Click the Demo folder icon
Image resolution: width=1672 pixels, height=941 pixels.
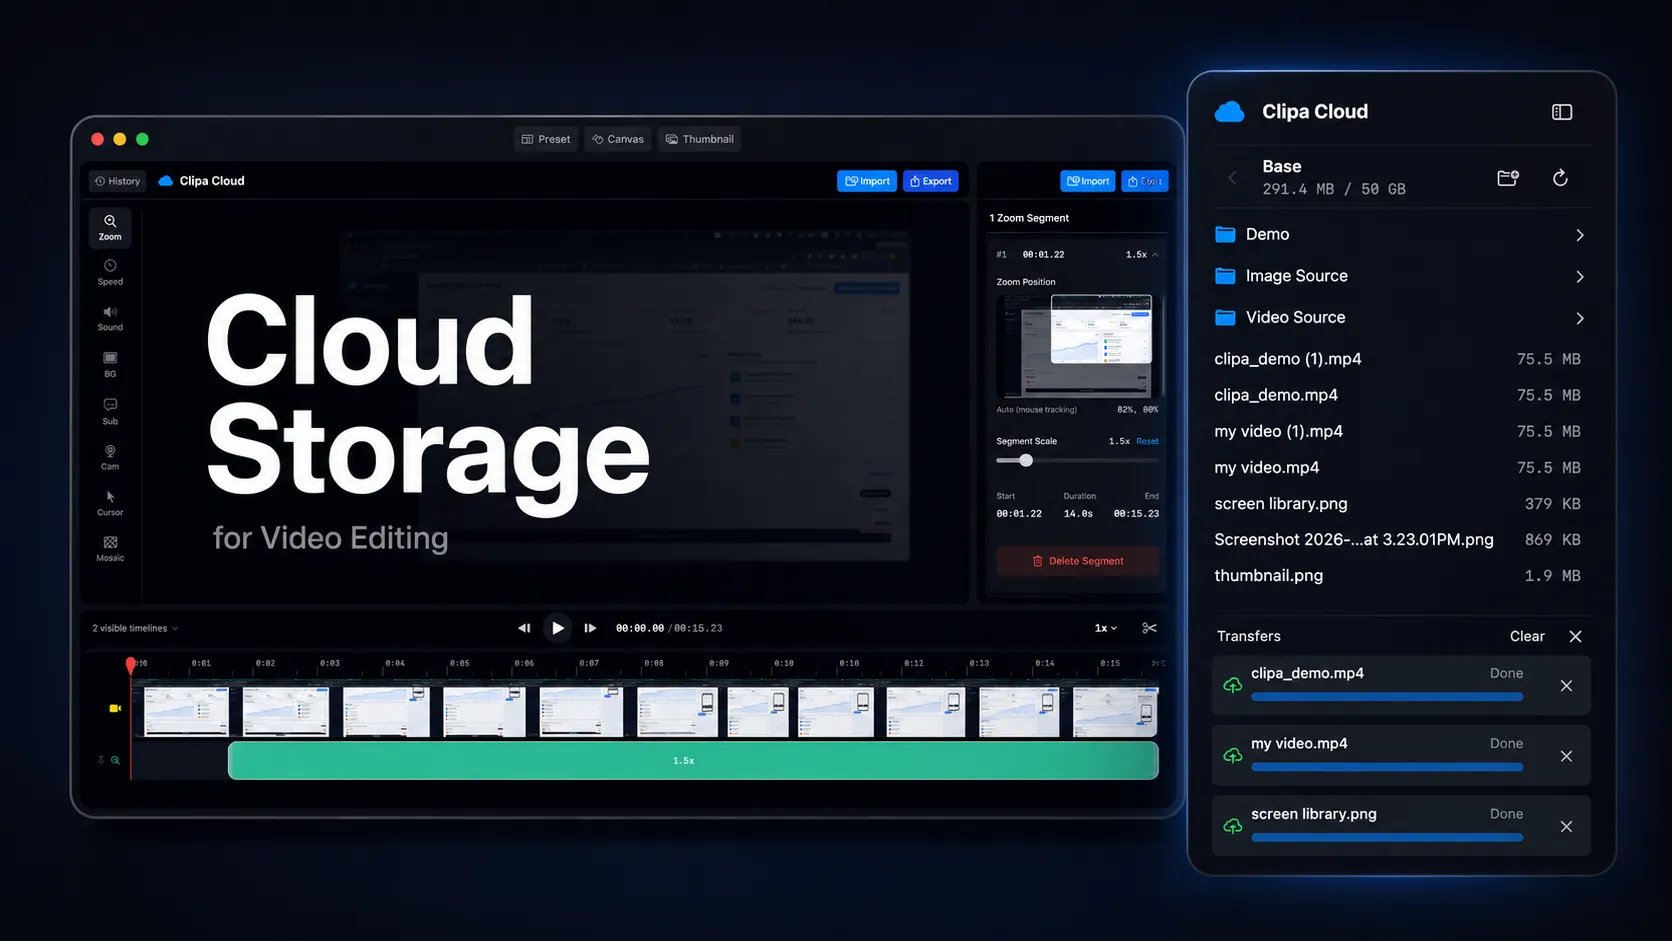[1225, 234]
